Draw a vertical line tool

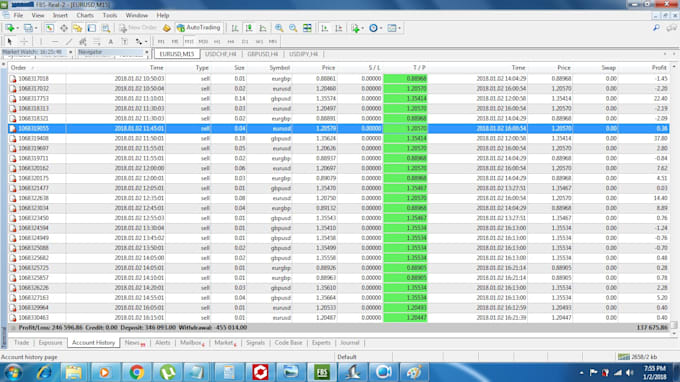point(41,42)
